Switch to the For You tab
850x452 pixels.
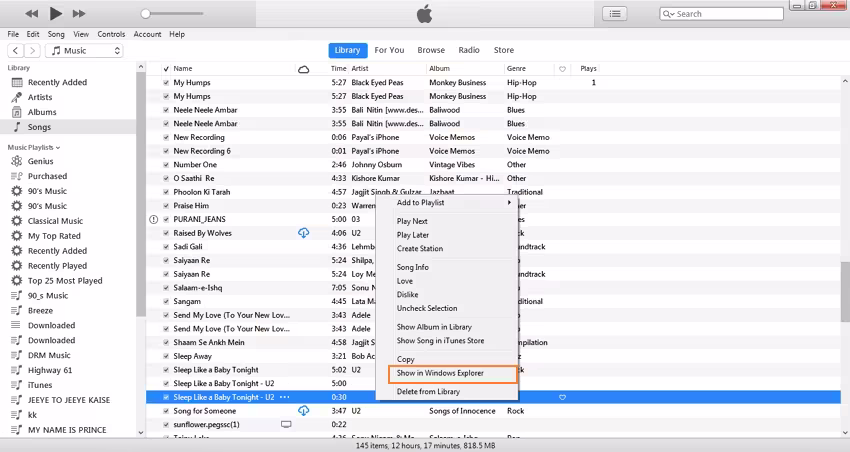click(x=389, y=50)
